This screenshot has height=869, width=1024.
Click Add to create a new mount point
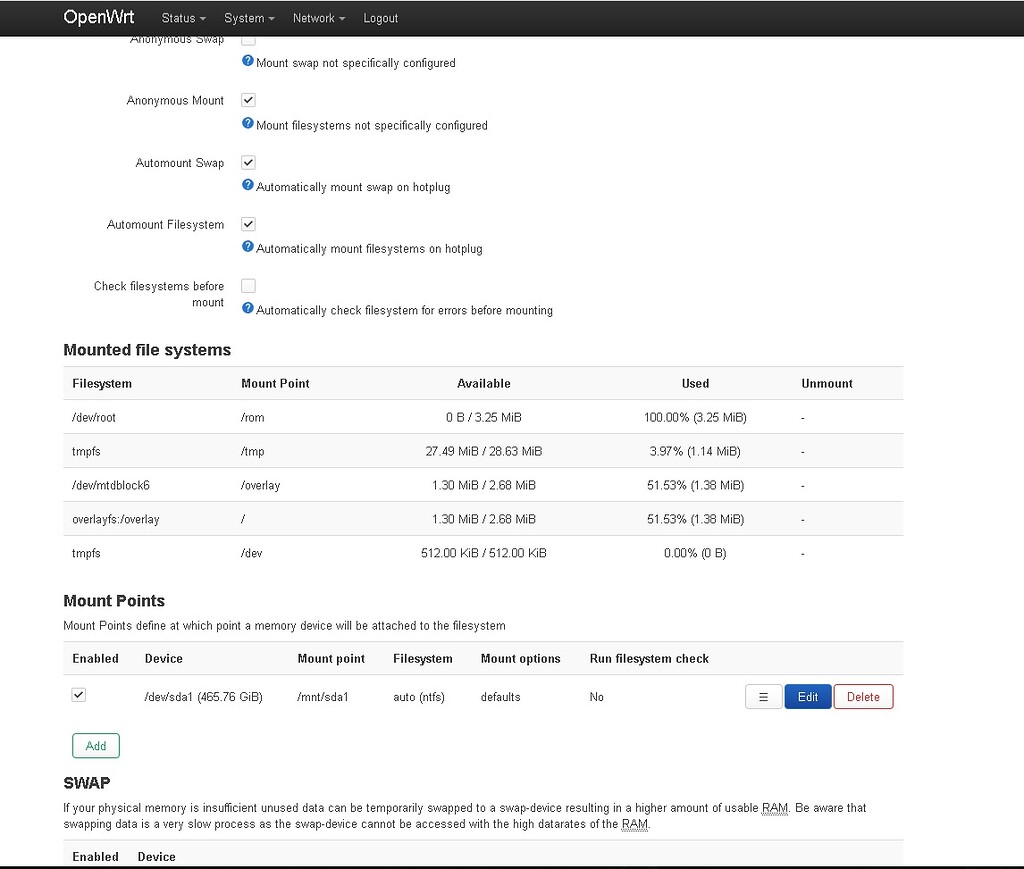tap(95, 745)
